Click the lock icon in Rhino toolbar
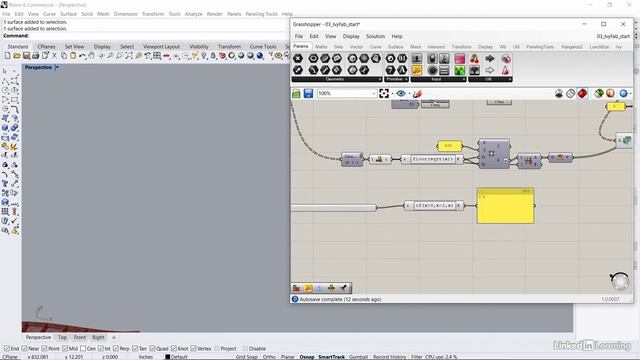 [213, 56]
